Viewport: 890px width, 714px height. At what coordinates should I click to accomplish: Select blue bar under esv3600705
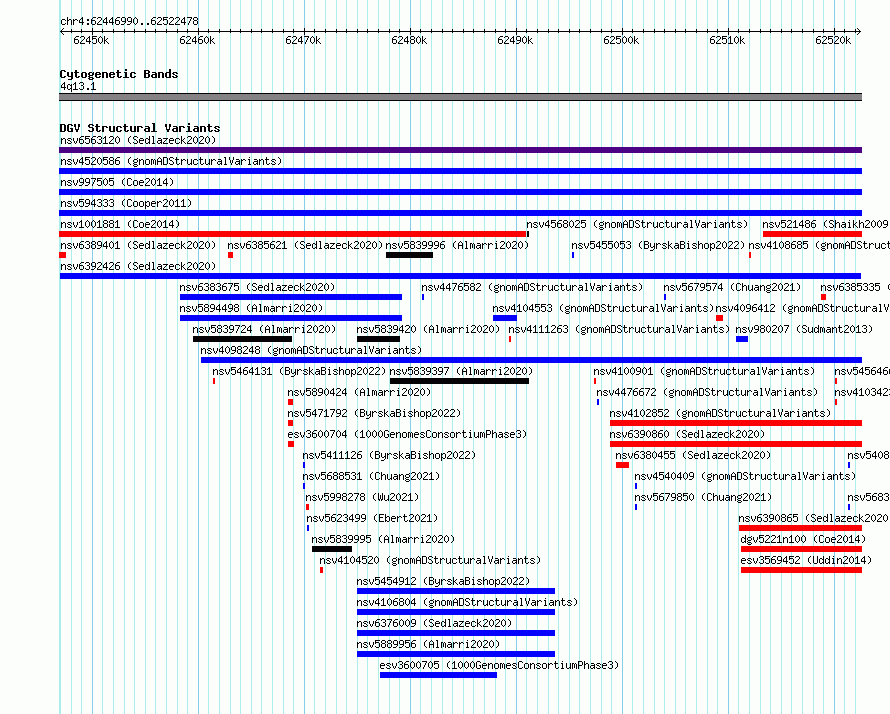click(x=438, y=675)
